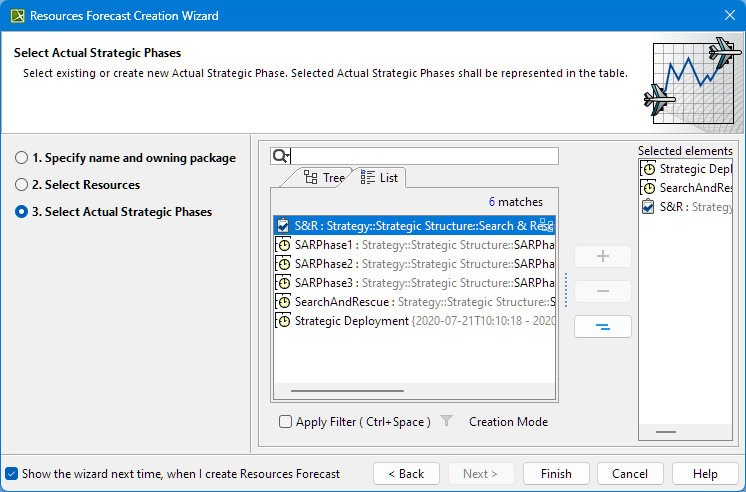Select the SARPhase1 clock icon

284,245
